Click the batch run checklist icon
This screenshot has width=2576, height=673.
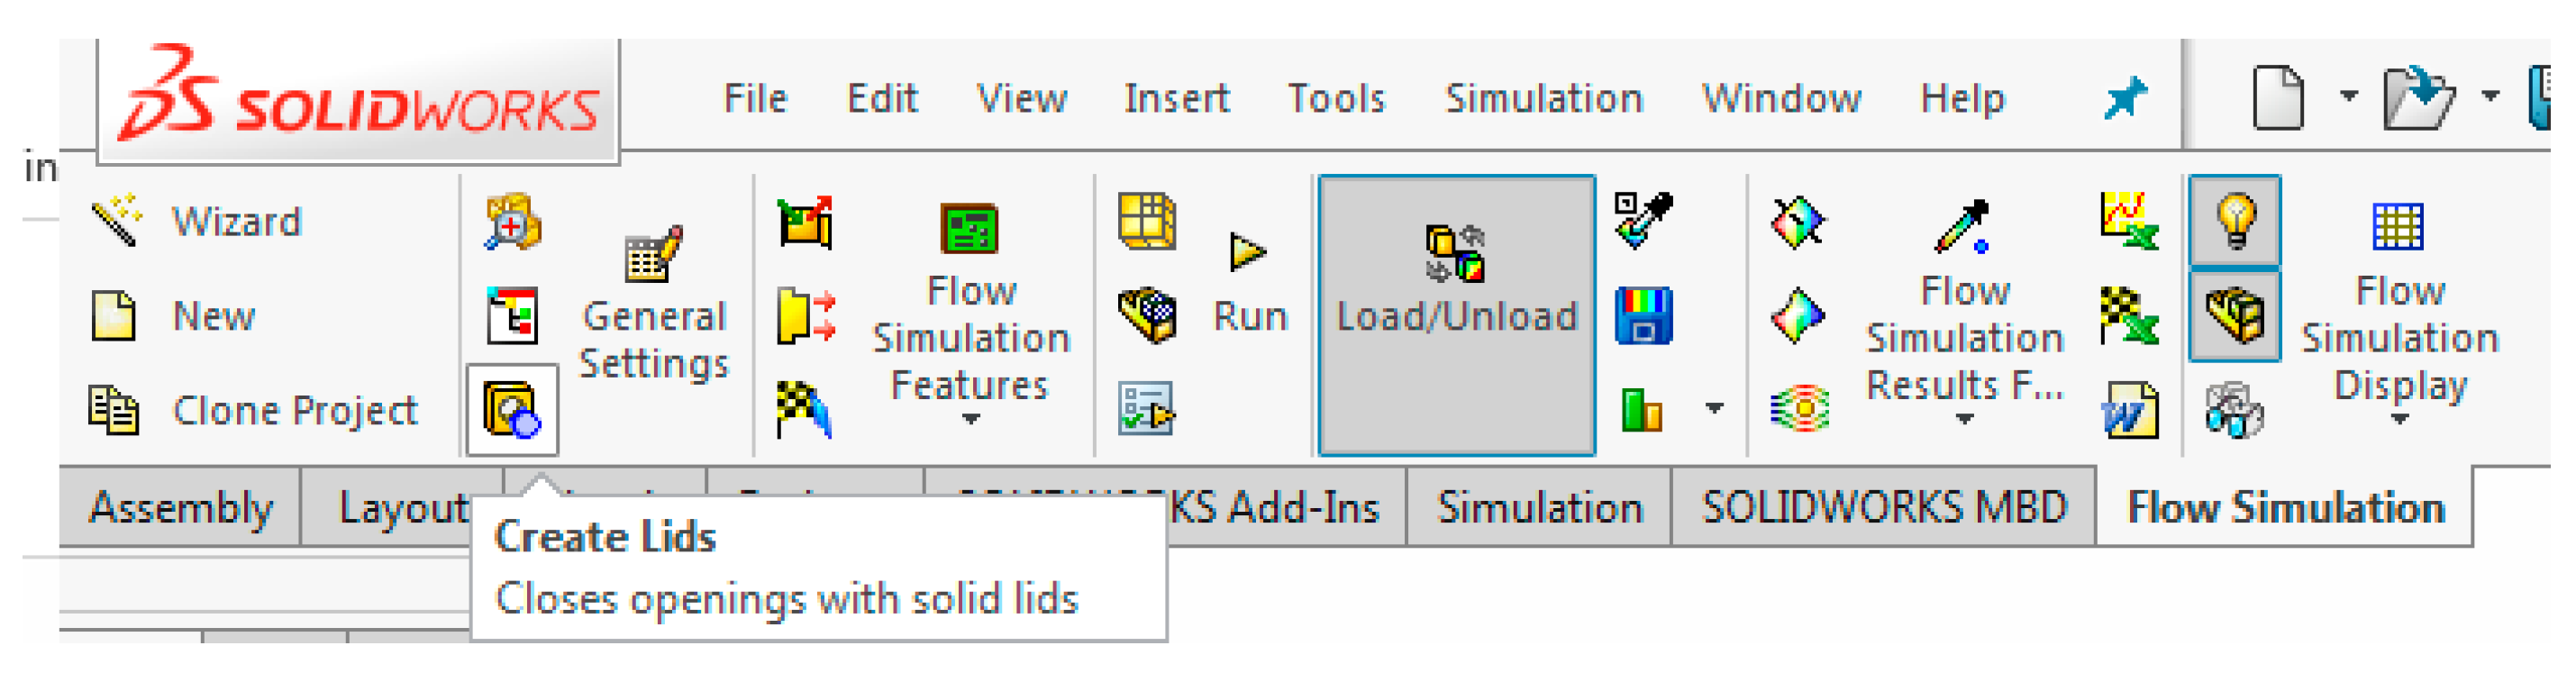1146,410
